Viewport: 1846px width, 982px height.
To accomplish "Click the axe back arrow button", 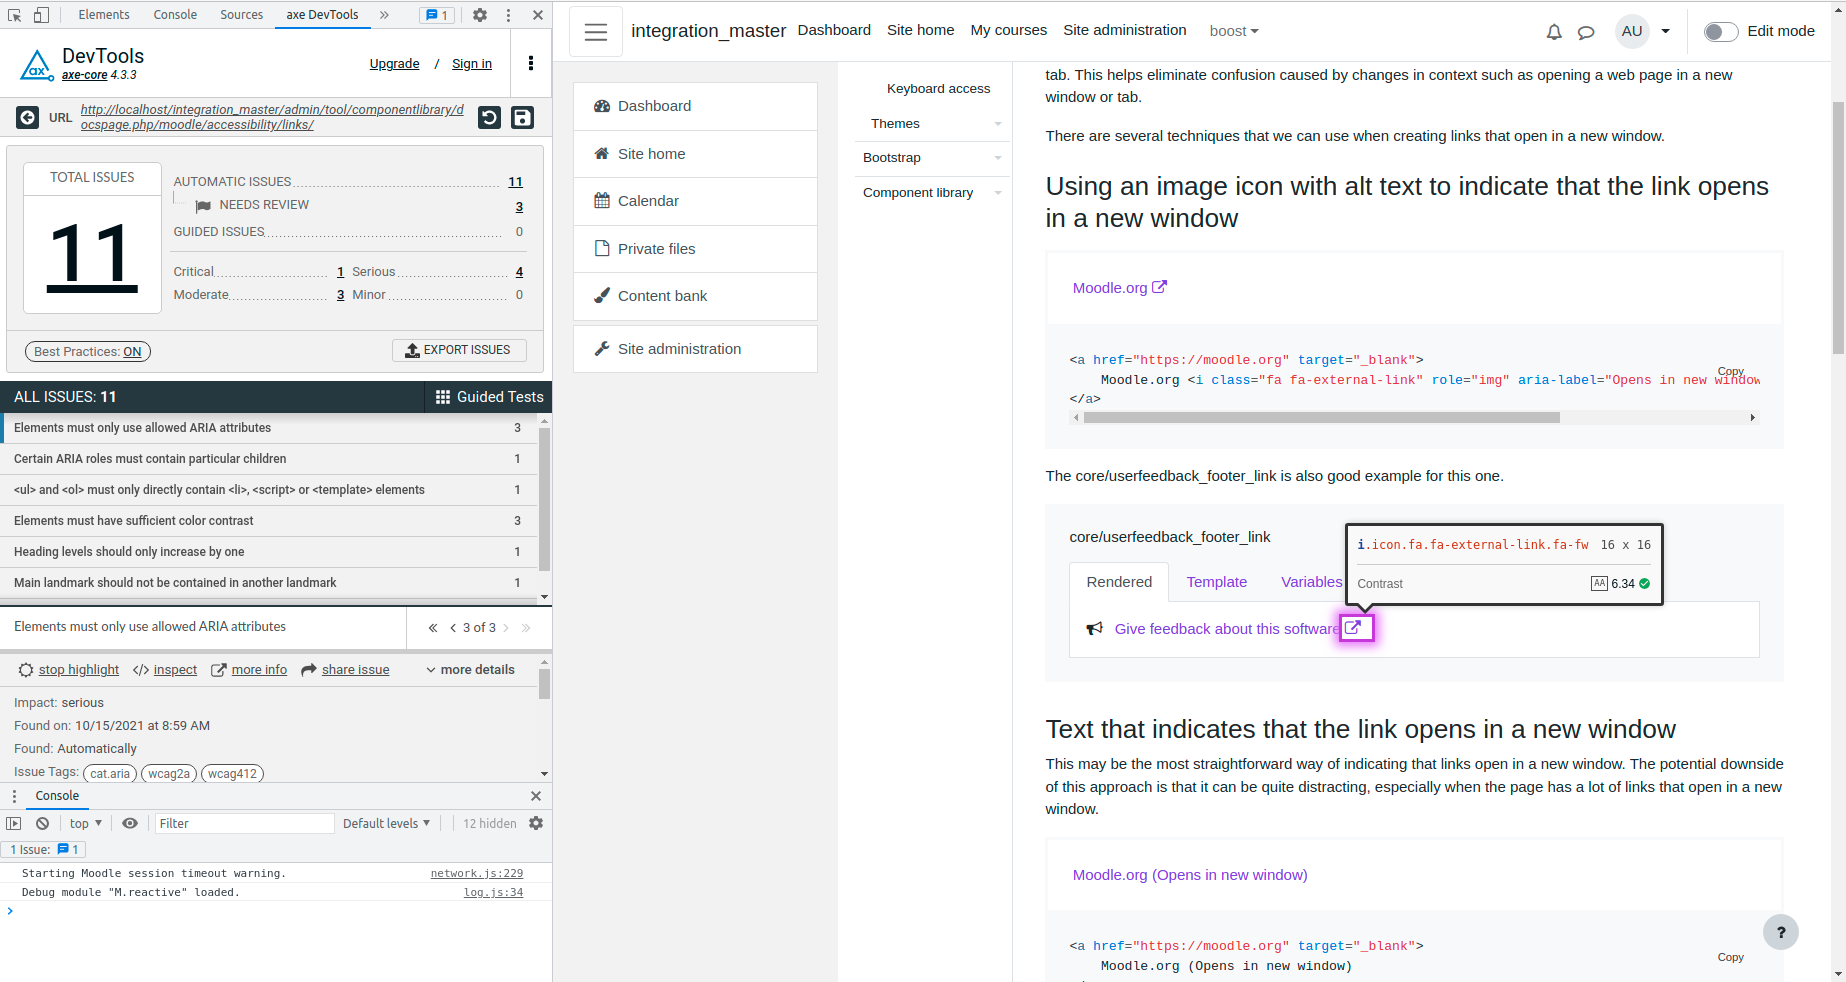I will pos(28,118).
